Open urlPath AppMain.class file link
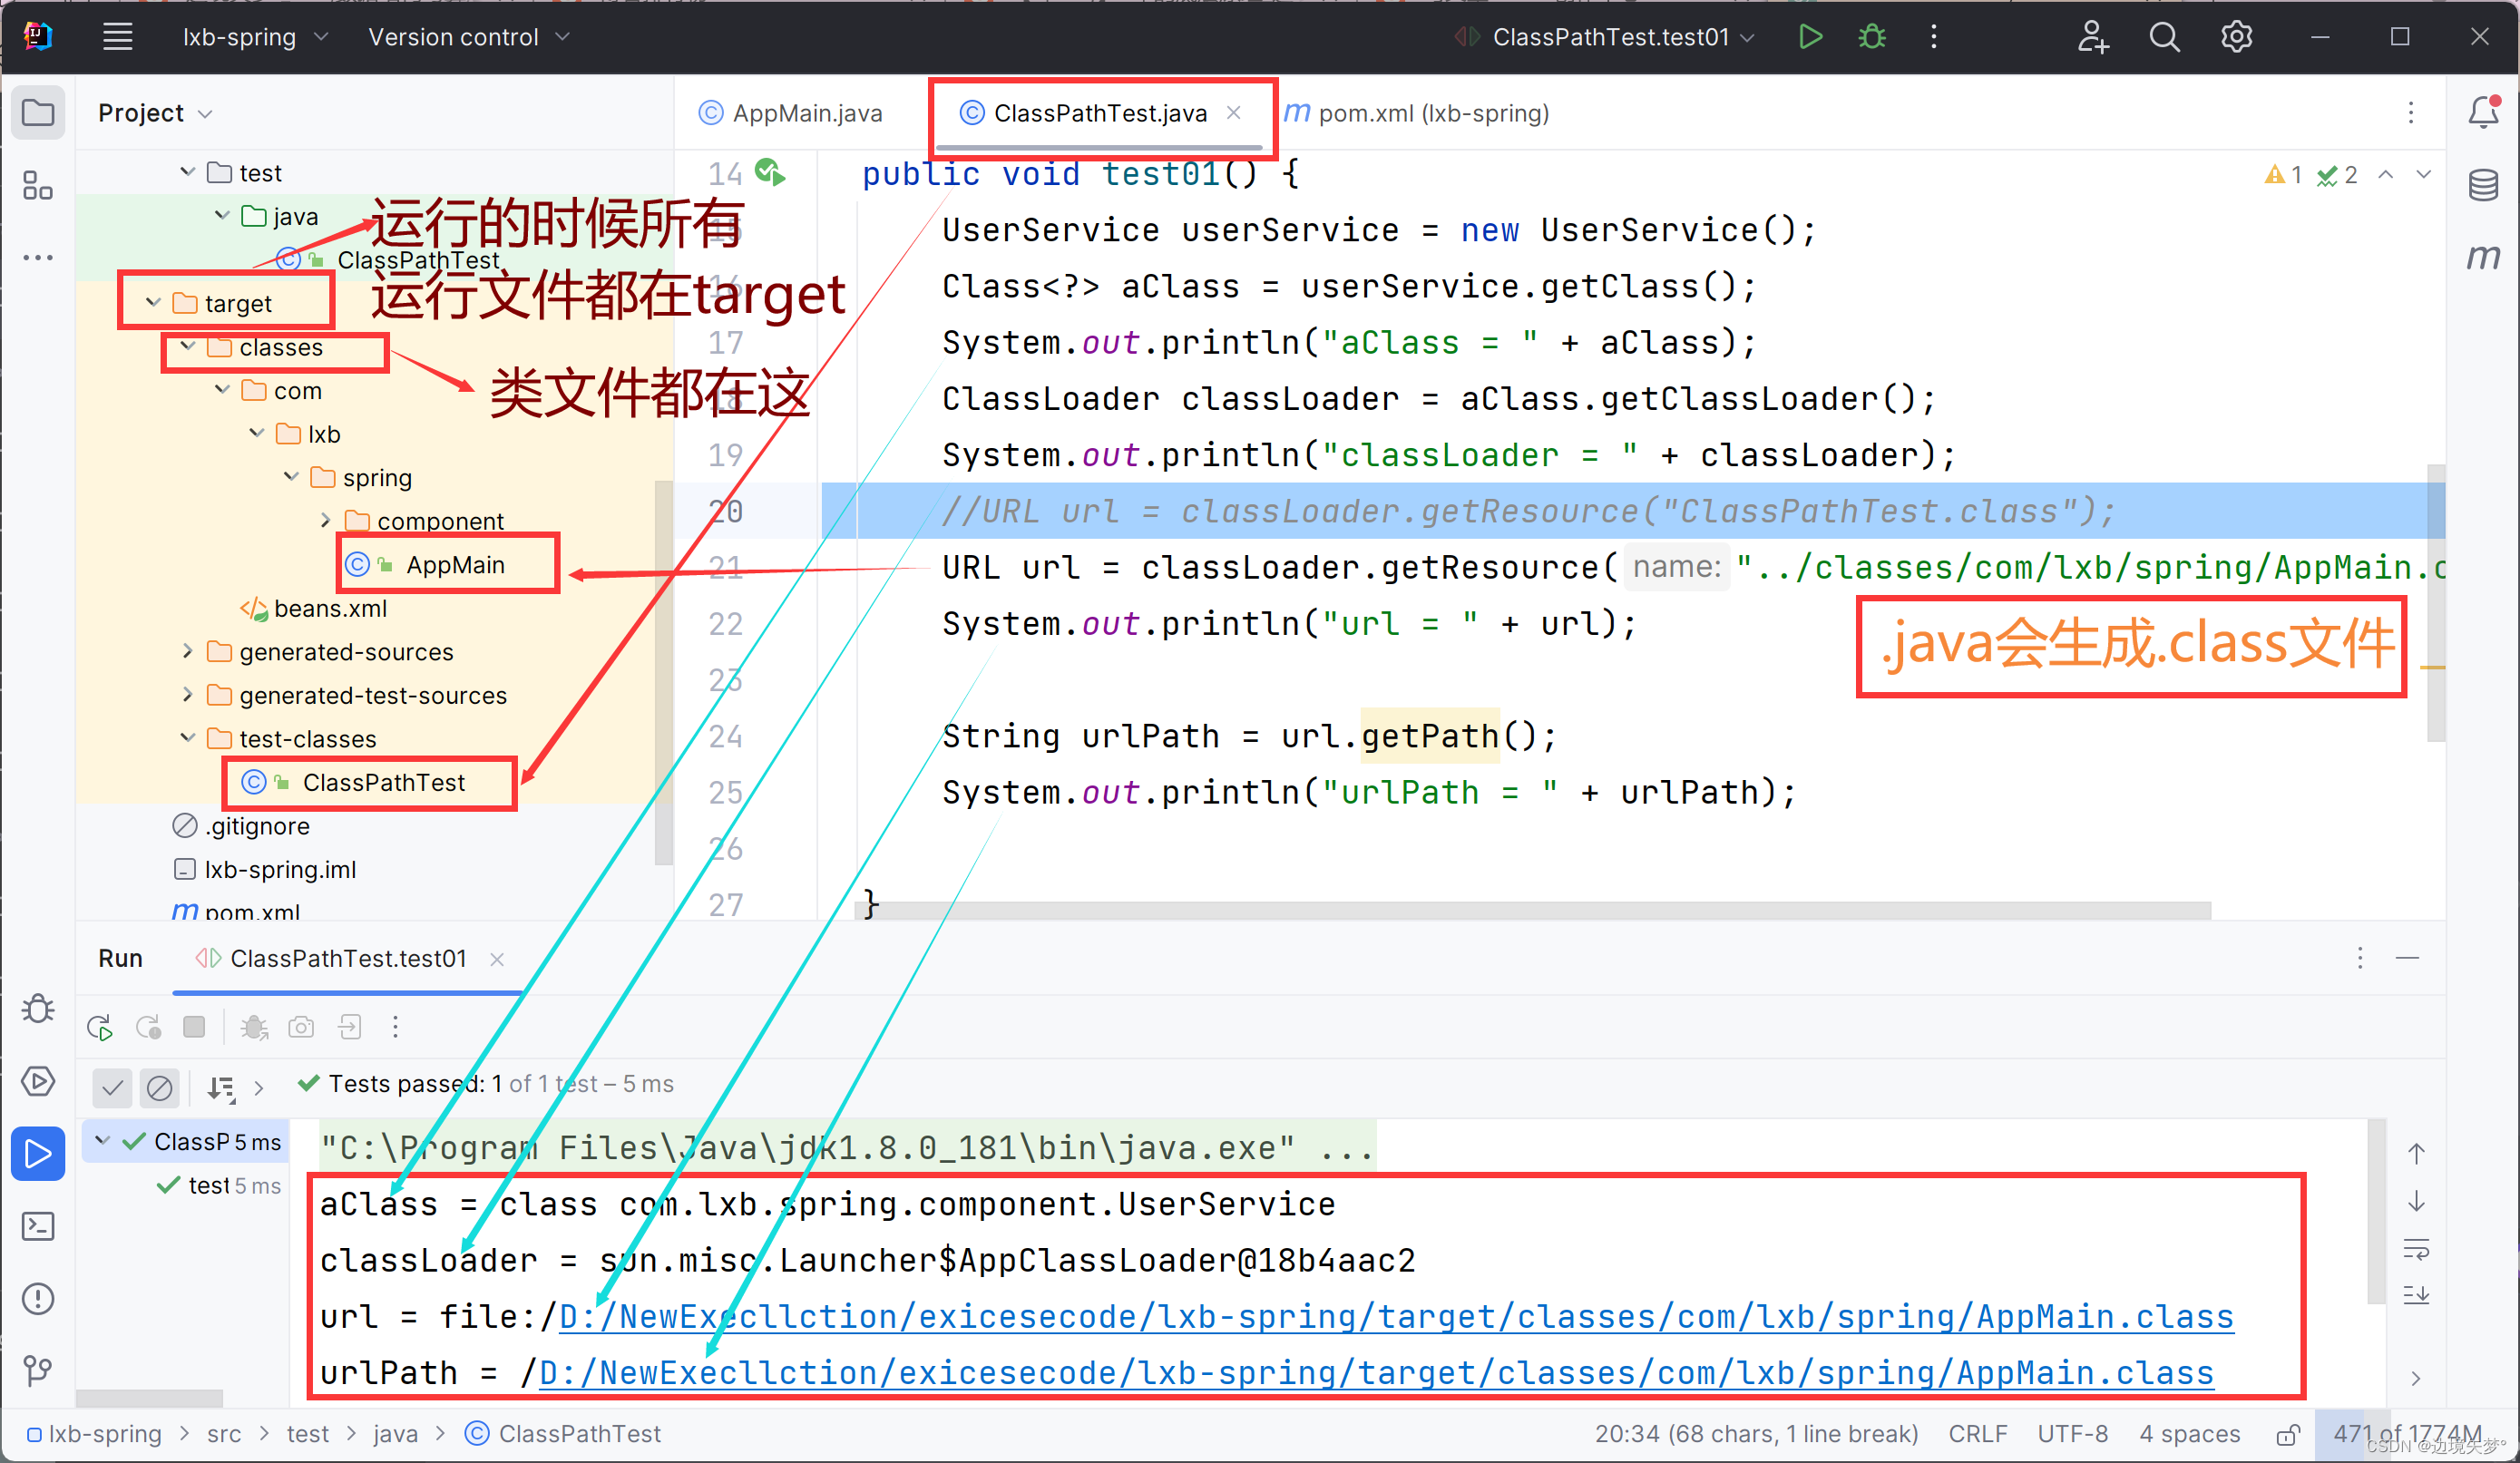 pyautogui.click(x=1376, y=1373)
